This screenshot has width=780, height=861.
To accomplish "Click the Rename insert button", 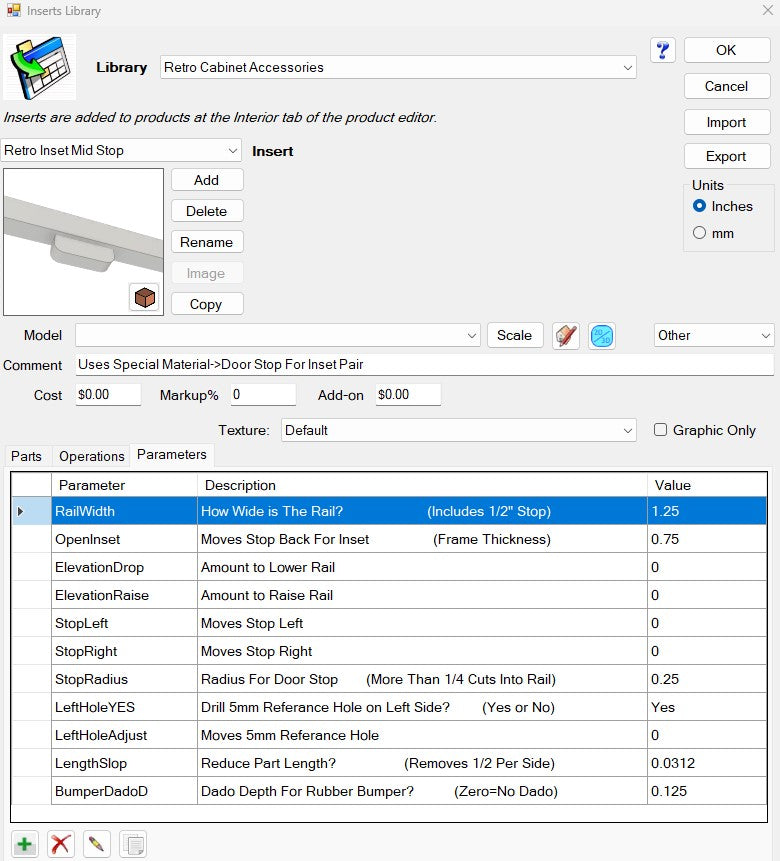I will (207, 242).
